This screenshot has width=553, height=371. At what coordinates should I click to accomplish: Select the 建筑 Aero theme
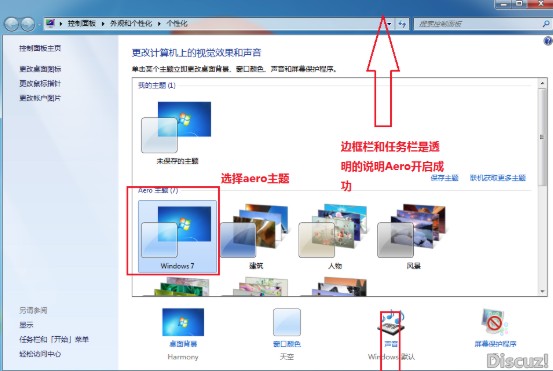click(256, 236)
